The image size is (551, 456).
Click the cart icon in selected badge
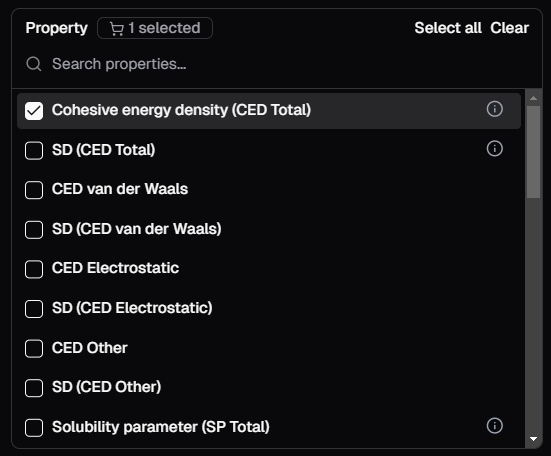pyautogui.click(x=117, y=28)
